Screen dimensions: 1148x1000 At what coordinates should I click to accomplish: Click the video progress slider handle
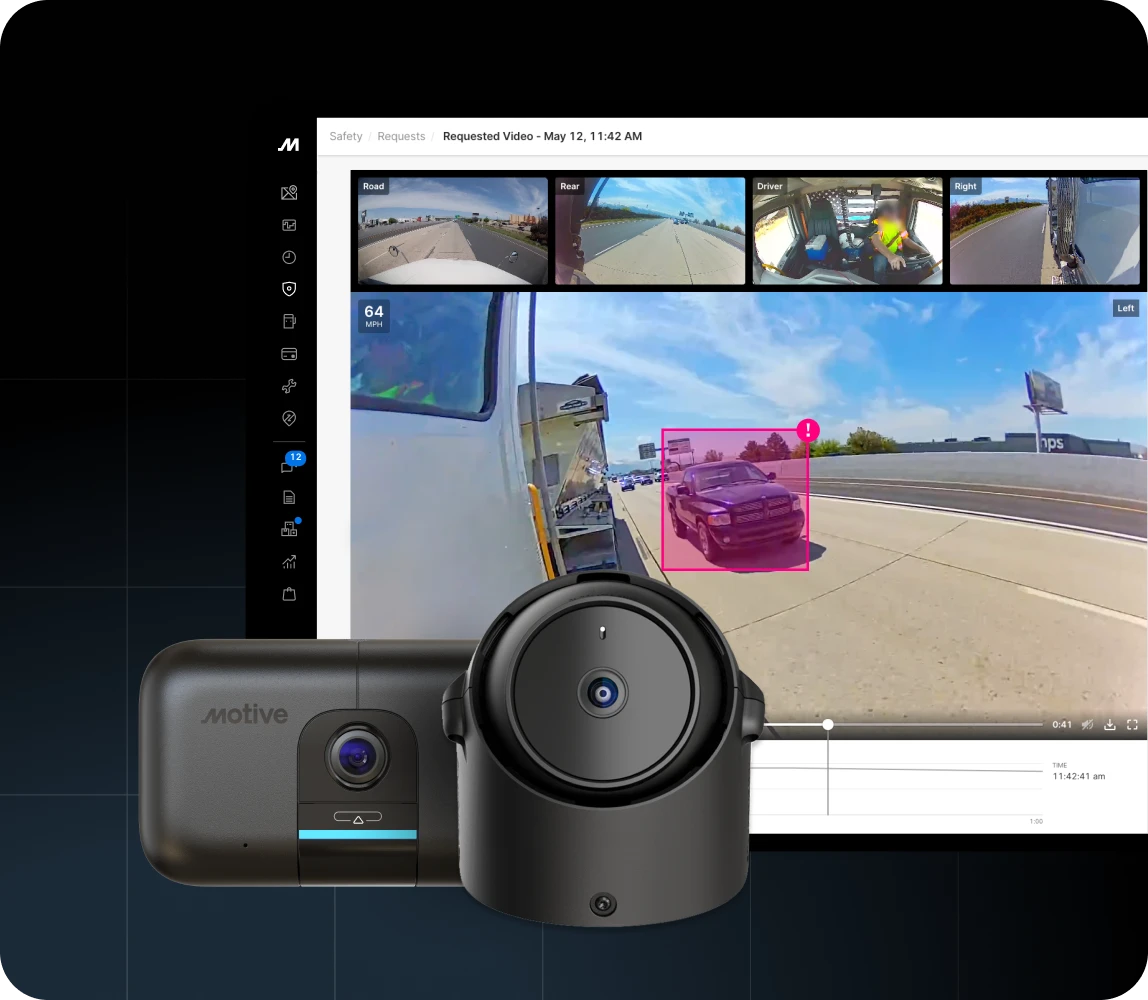pyautogui.click(x=828, y=724)
